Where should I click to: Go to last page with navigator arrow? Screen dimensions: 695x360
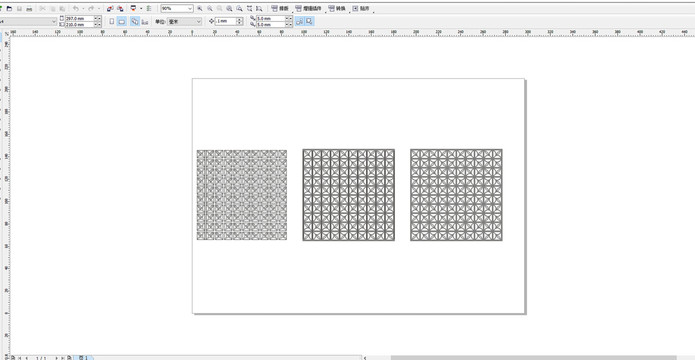(x=62, y=358)
